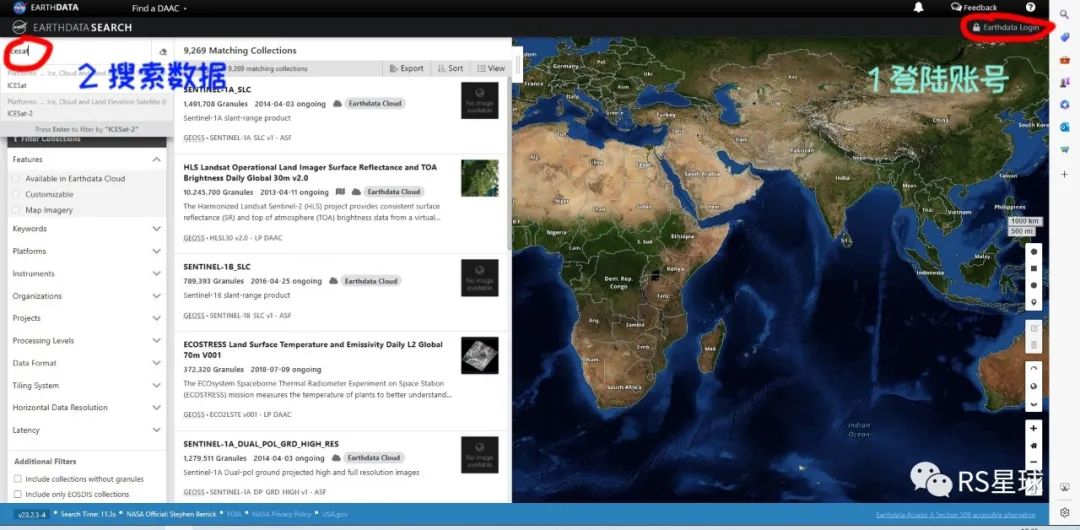Click the collections list vertical scrollbar
The width and height of the screenshot is (1080, 530).
click(x=510, y=162)
